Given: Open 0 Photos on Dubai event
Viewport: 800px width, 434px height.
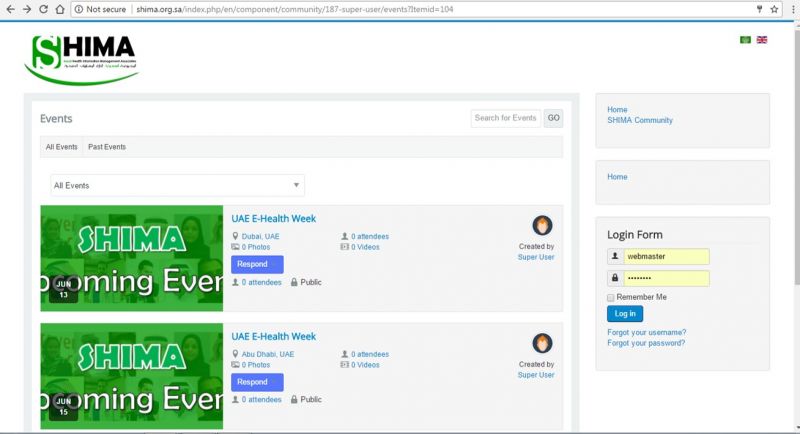Looking at the screenshot, I should pyautogui.click(x=256, y=247).
